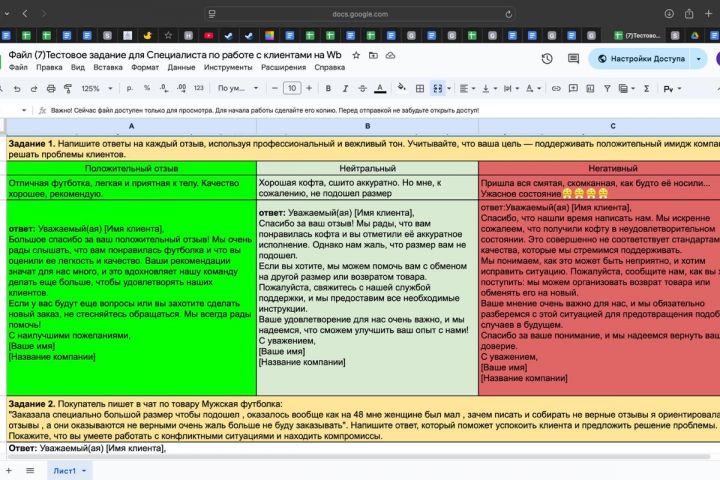Open the Данные menu
The height and width of the screenshot is (480, 720).
coord(181,68)
